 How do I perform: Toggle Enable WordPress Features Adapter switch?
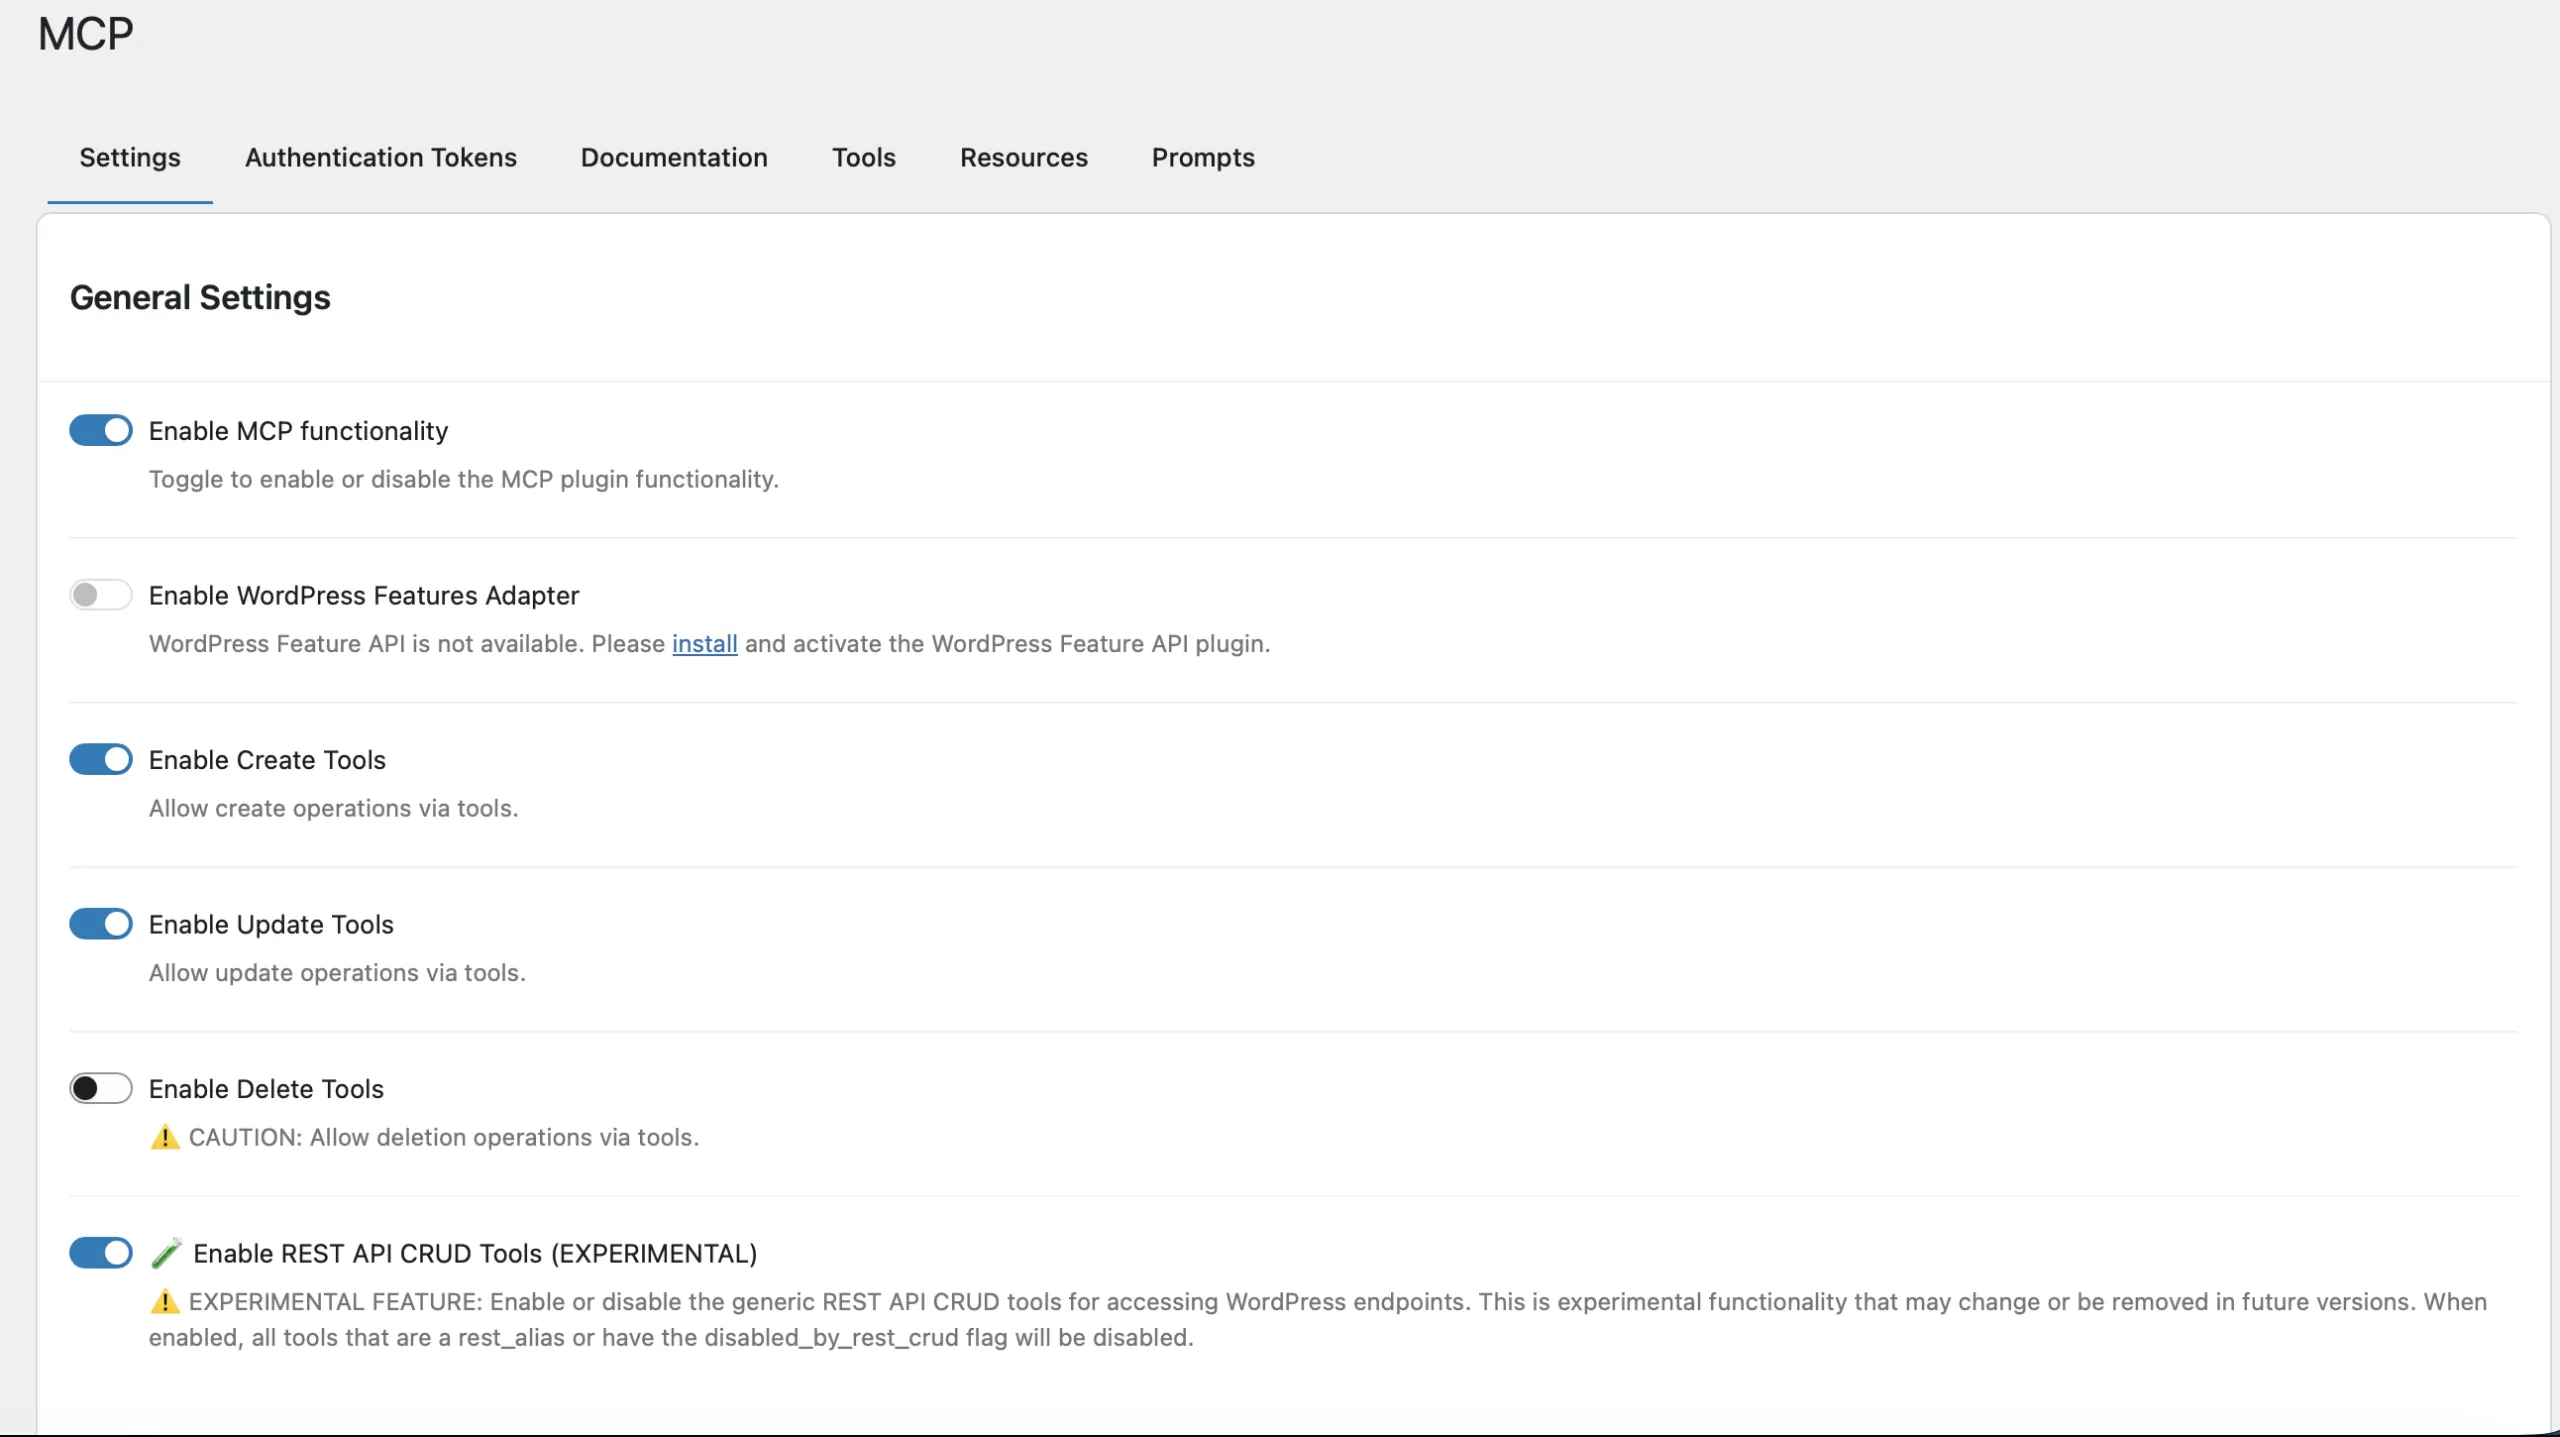[x=101, y=595]
